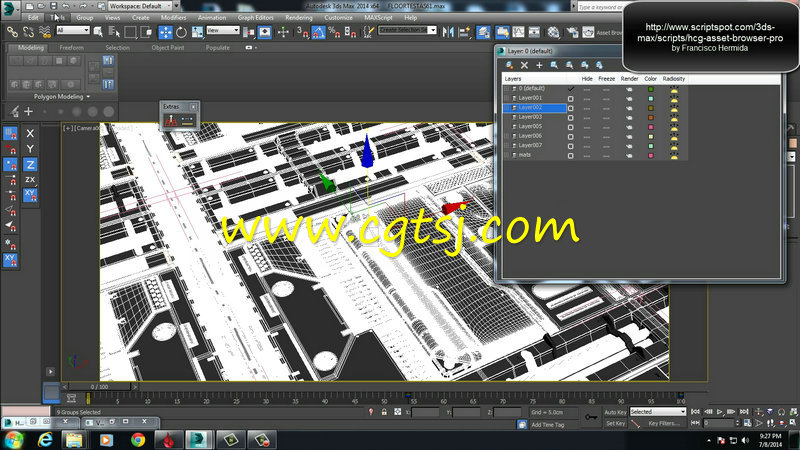Image resolution: width=800 pixels, height=450 pixels.
Task: Click Delete layer X icon in Layer dialog
Action: pyautogui.click(x=524, y=65)
